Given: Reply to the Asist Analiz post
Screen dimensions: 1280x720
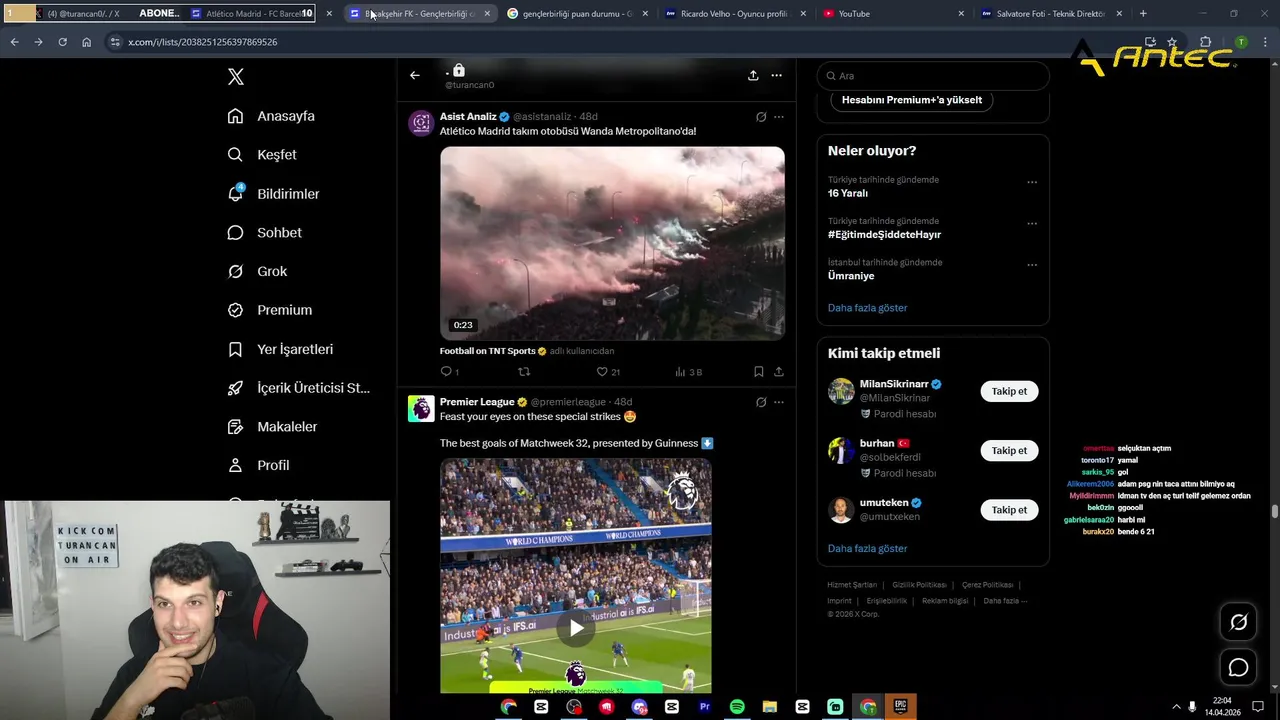Looking at the screenshot, I should click(x=449, y=371).
